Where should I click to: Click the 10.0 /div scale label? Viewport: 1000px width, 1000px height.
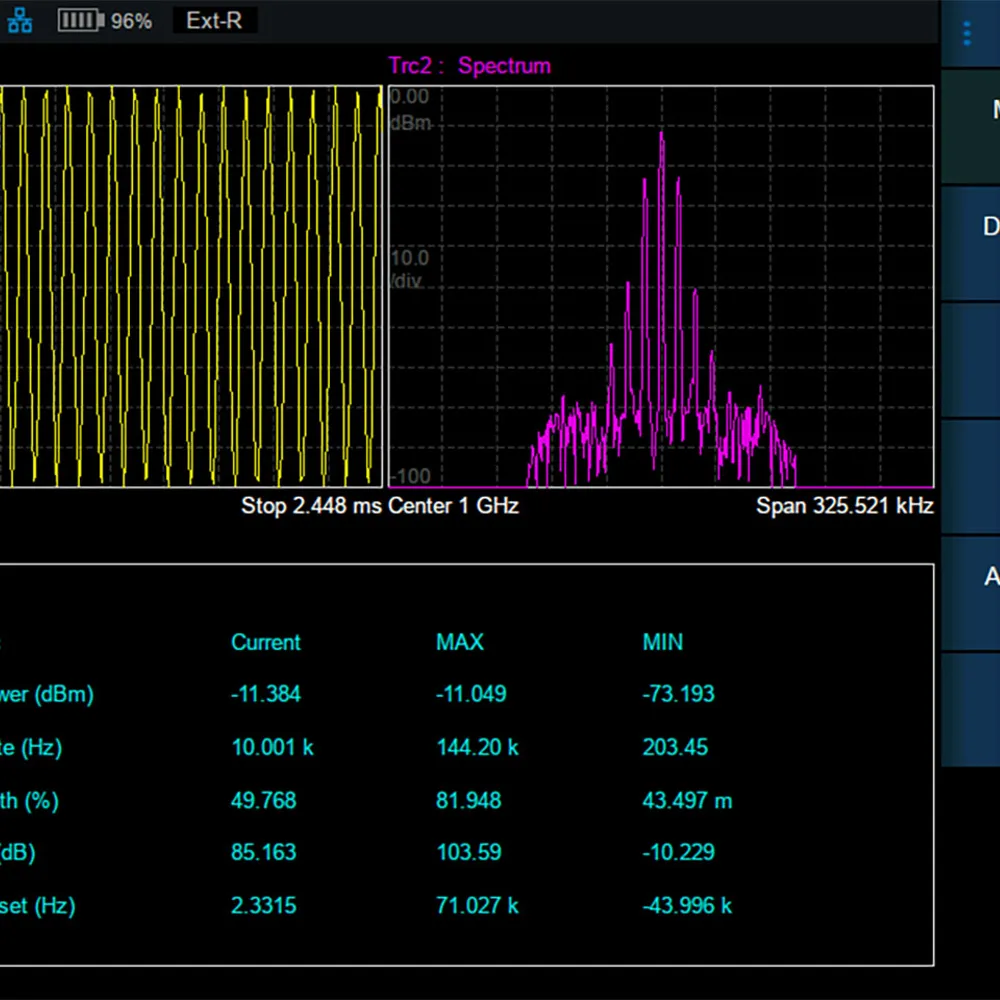pos(409,270)
